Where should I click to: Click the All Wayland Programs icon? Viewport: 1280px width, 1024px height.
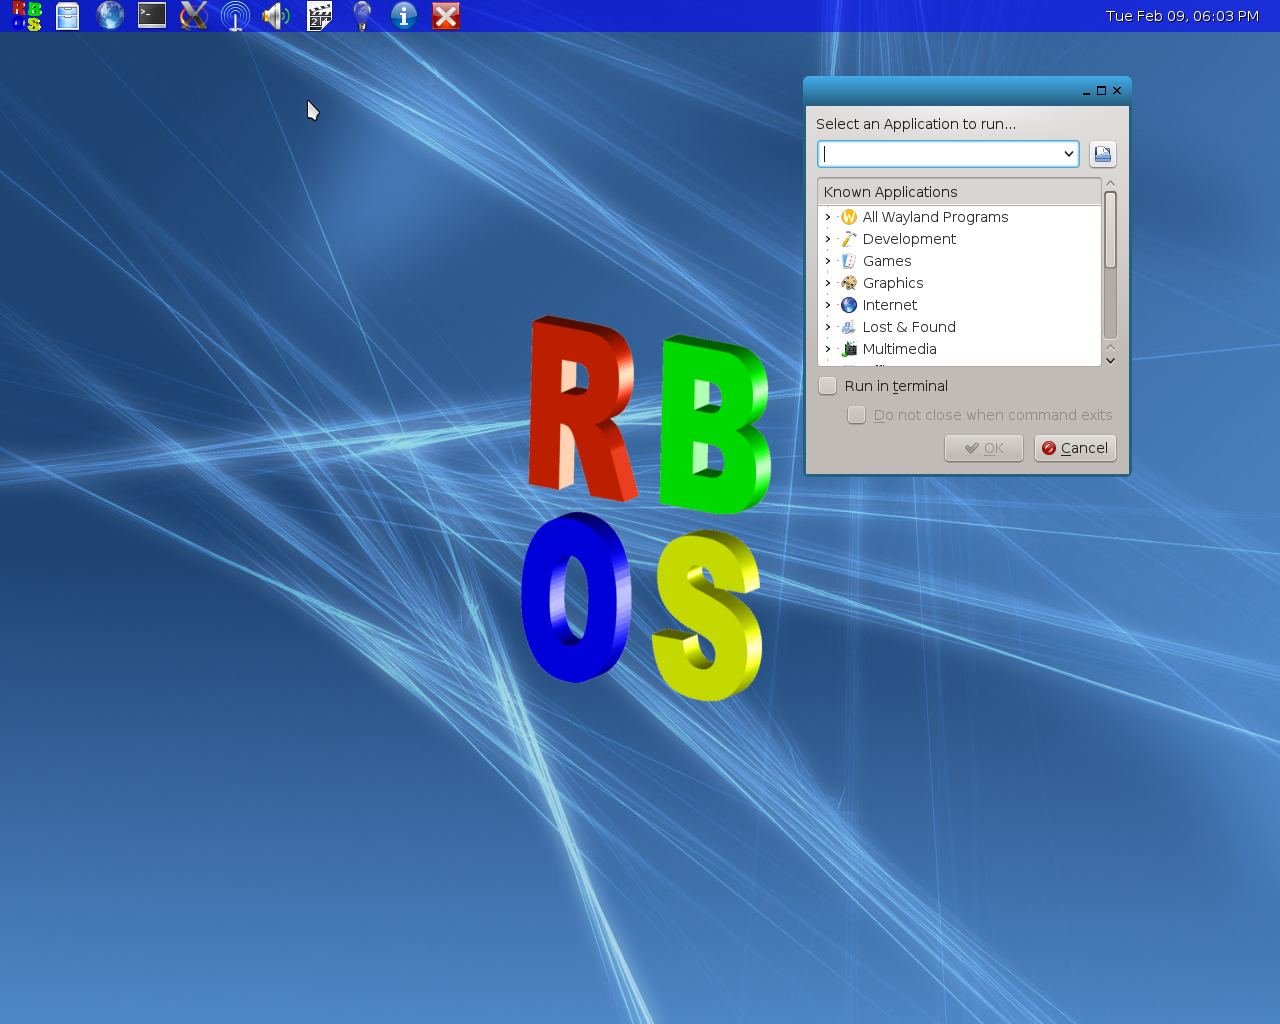[x=849, y=217]
